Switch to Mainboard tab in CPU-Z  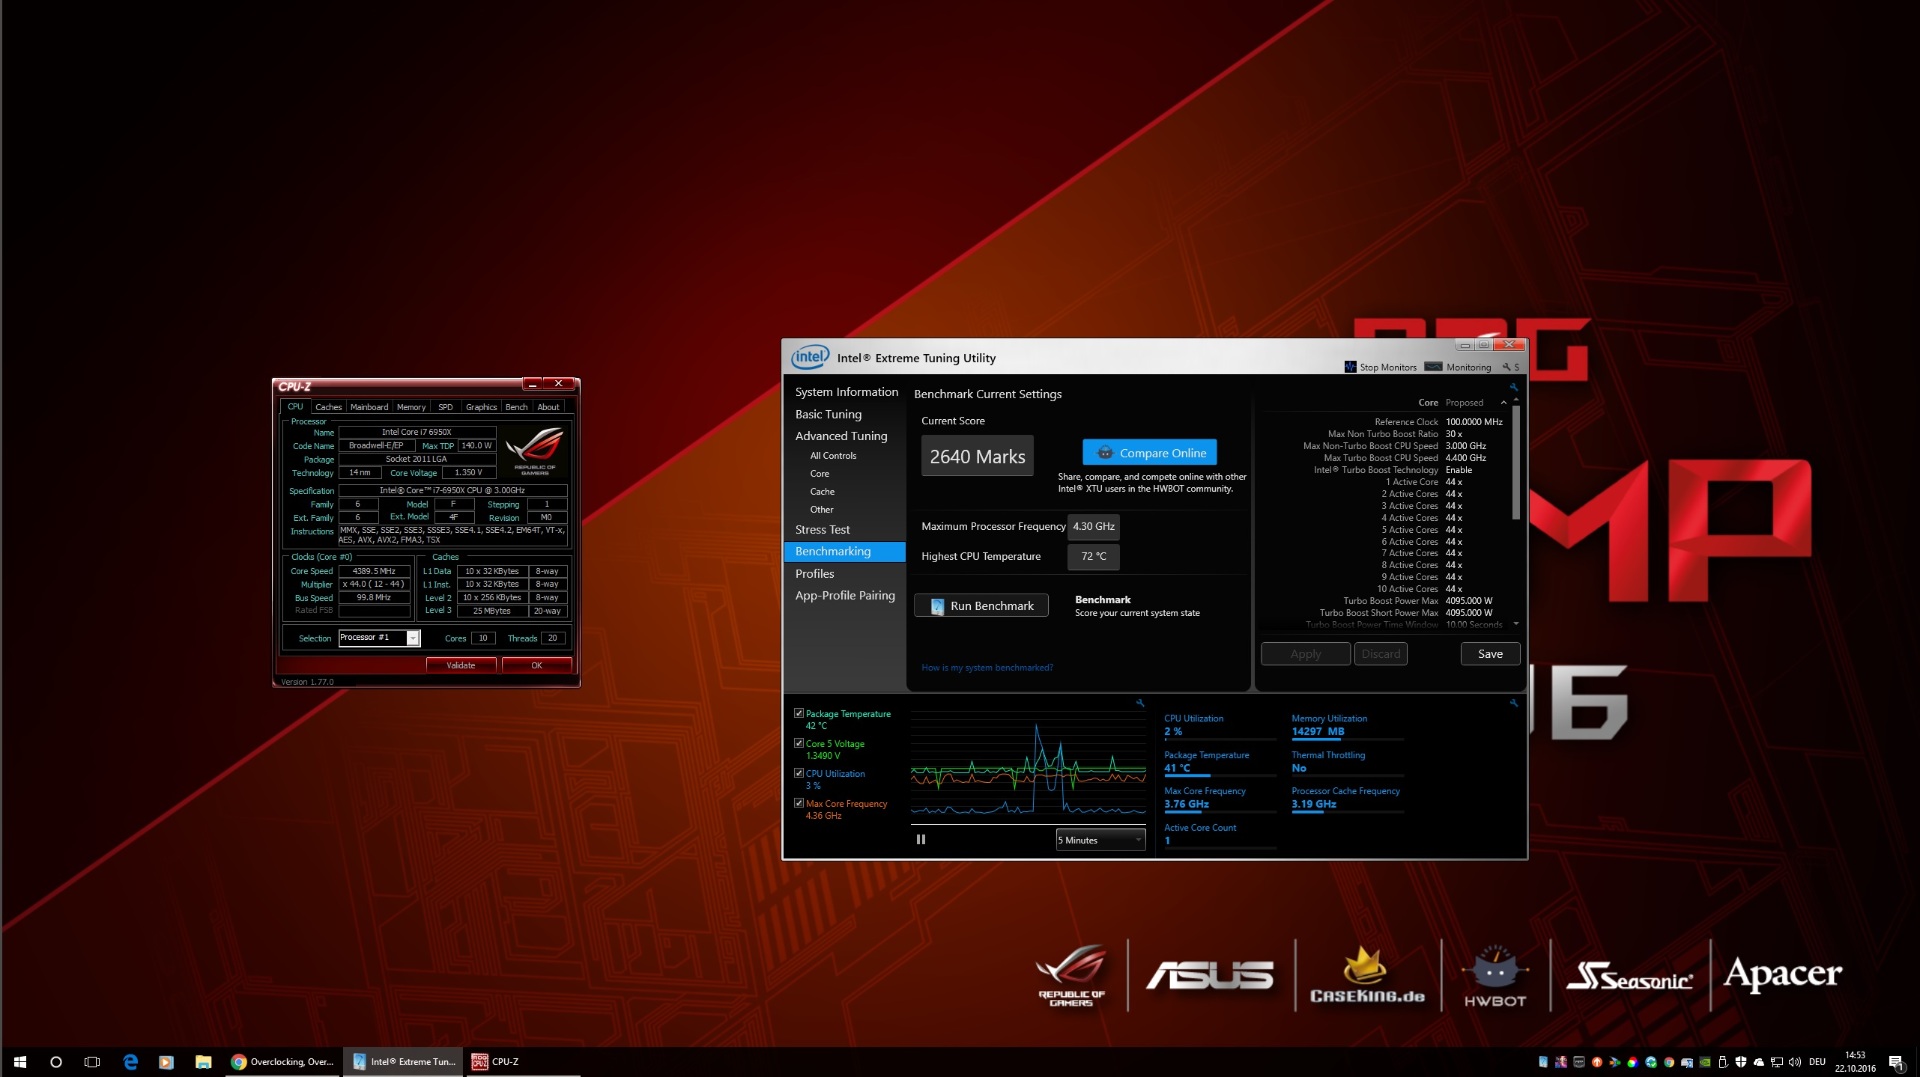[x=369, y=407]
